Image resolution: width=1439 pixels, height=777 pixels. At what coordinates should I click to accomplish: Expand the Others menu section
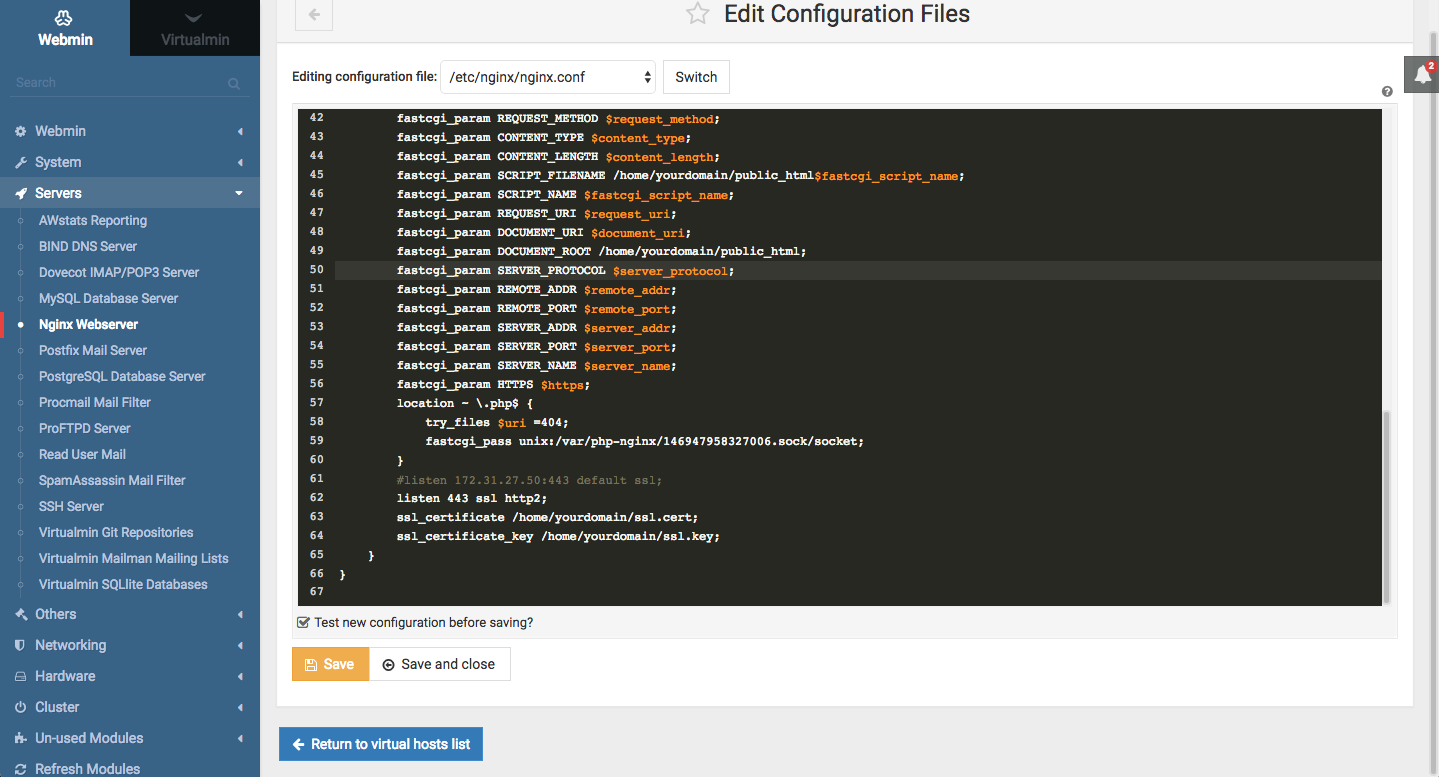[x=130, y=614]
